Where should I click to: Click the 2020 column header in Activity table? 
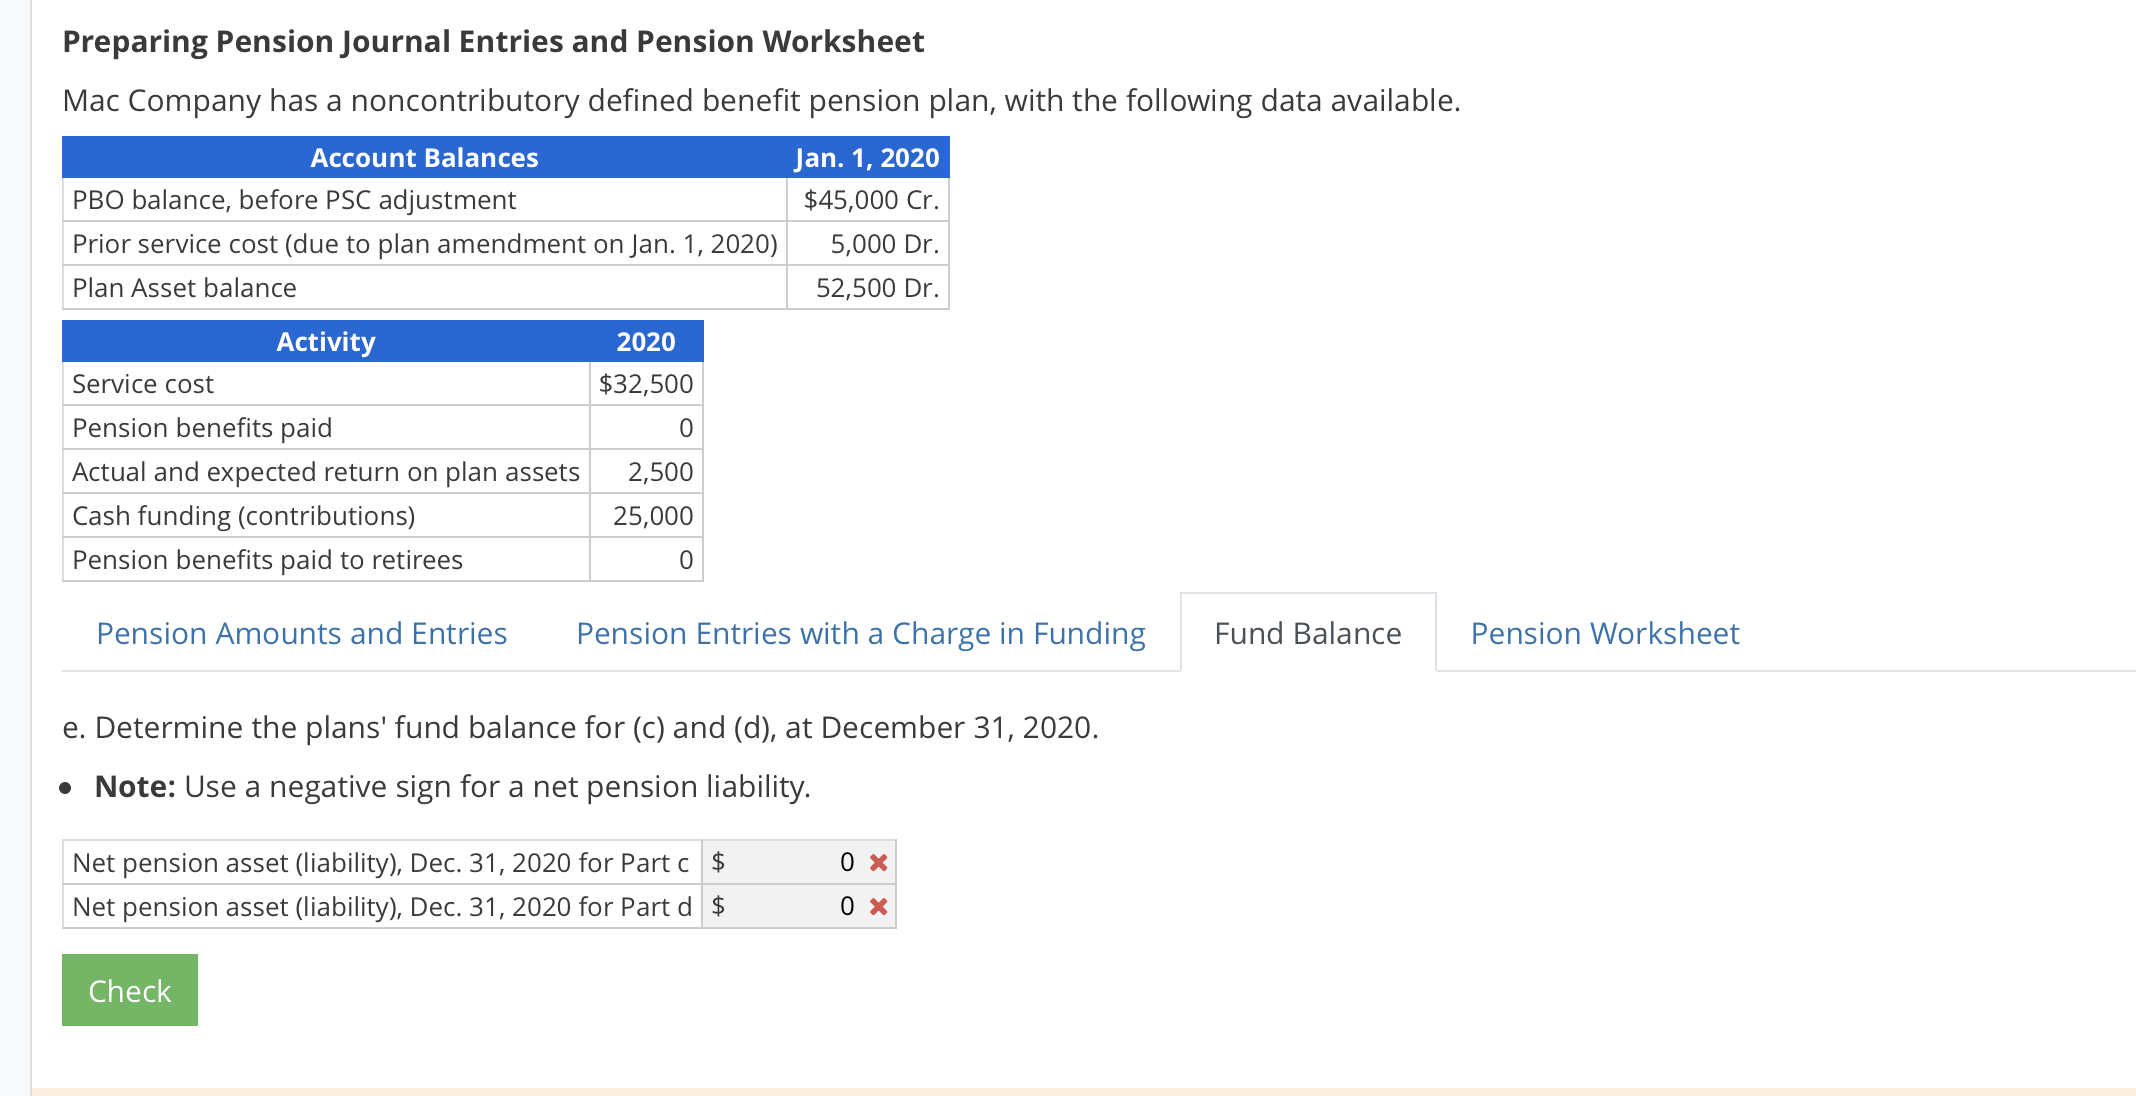tap(645, 340)
